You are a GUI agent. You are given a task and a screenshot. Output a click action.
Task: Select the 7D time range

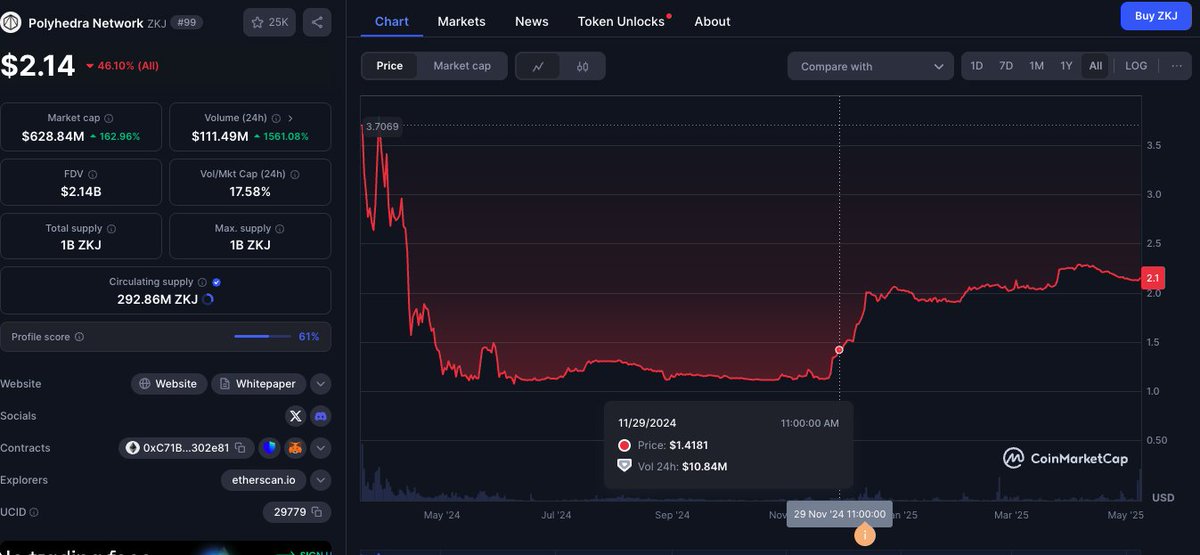tap(1006, 66)
